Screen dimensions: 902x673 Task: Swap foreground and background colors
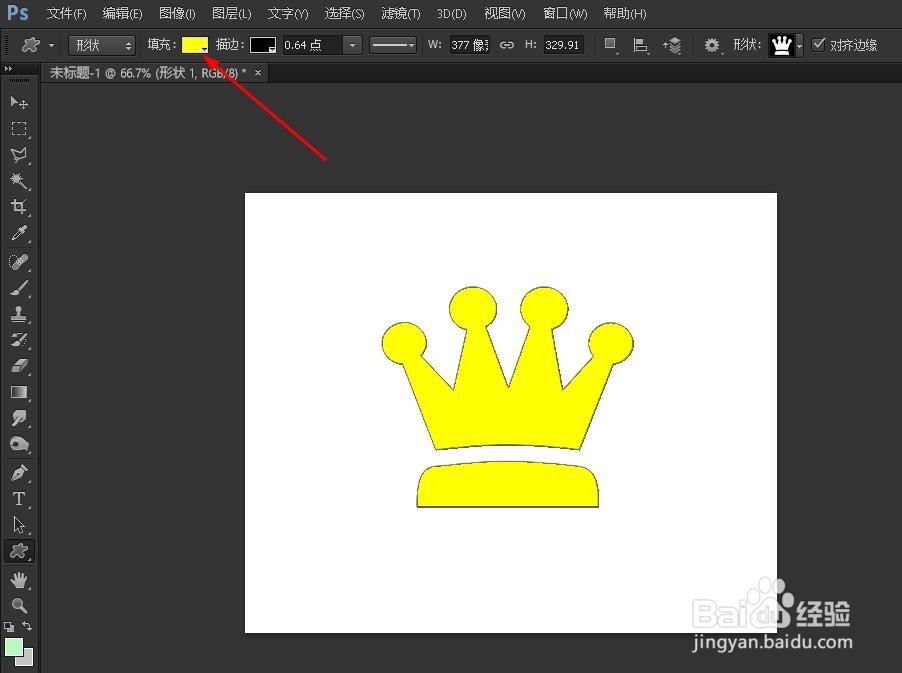tap(27, 626)
